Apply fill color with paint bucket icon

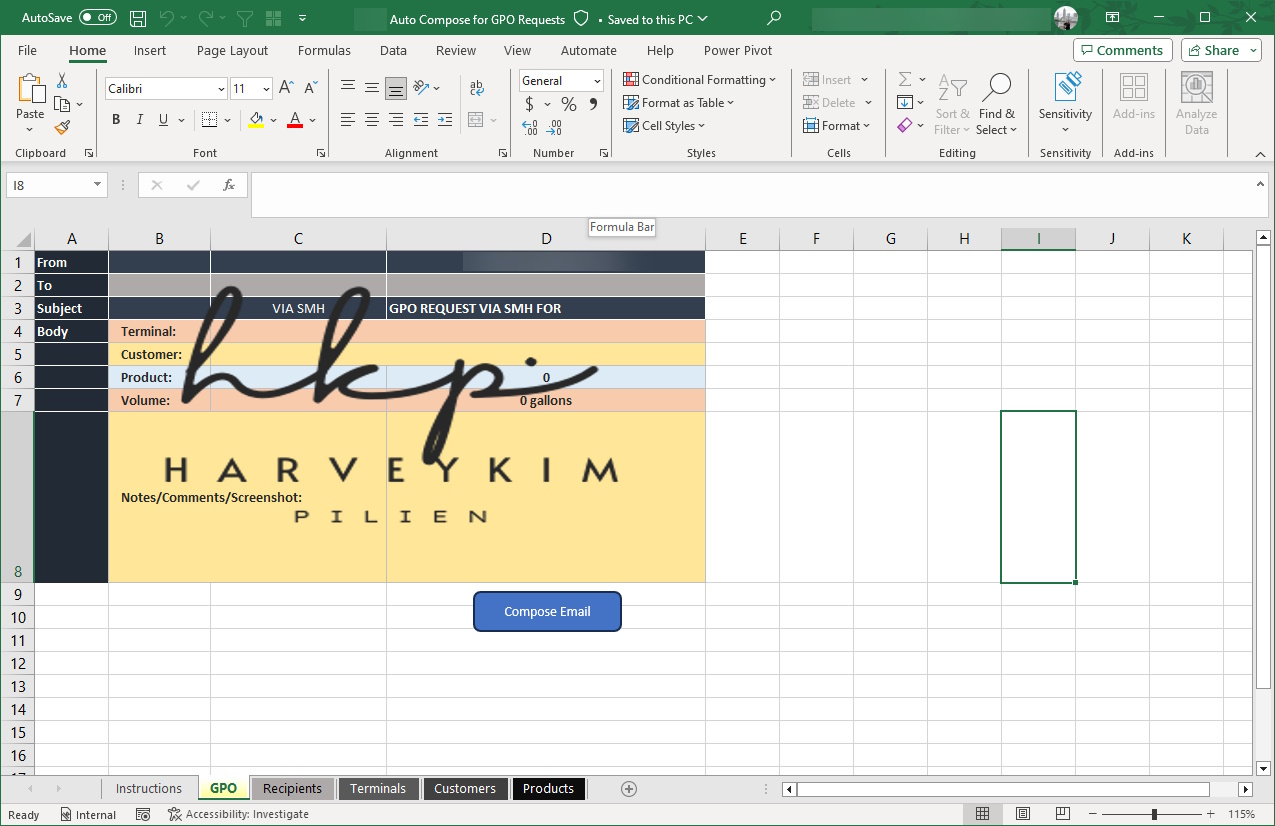[256, 120]
